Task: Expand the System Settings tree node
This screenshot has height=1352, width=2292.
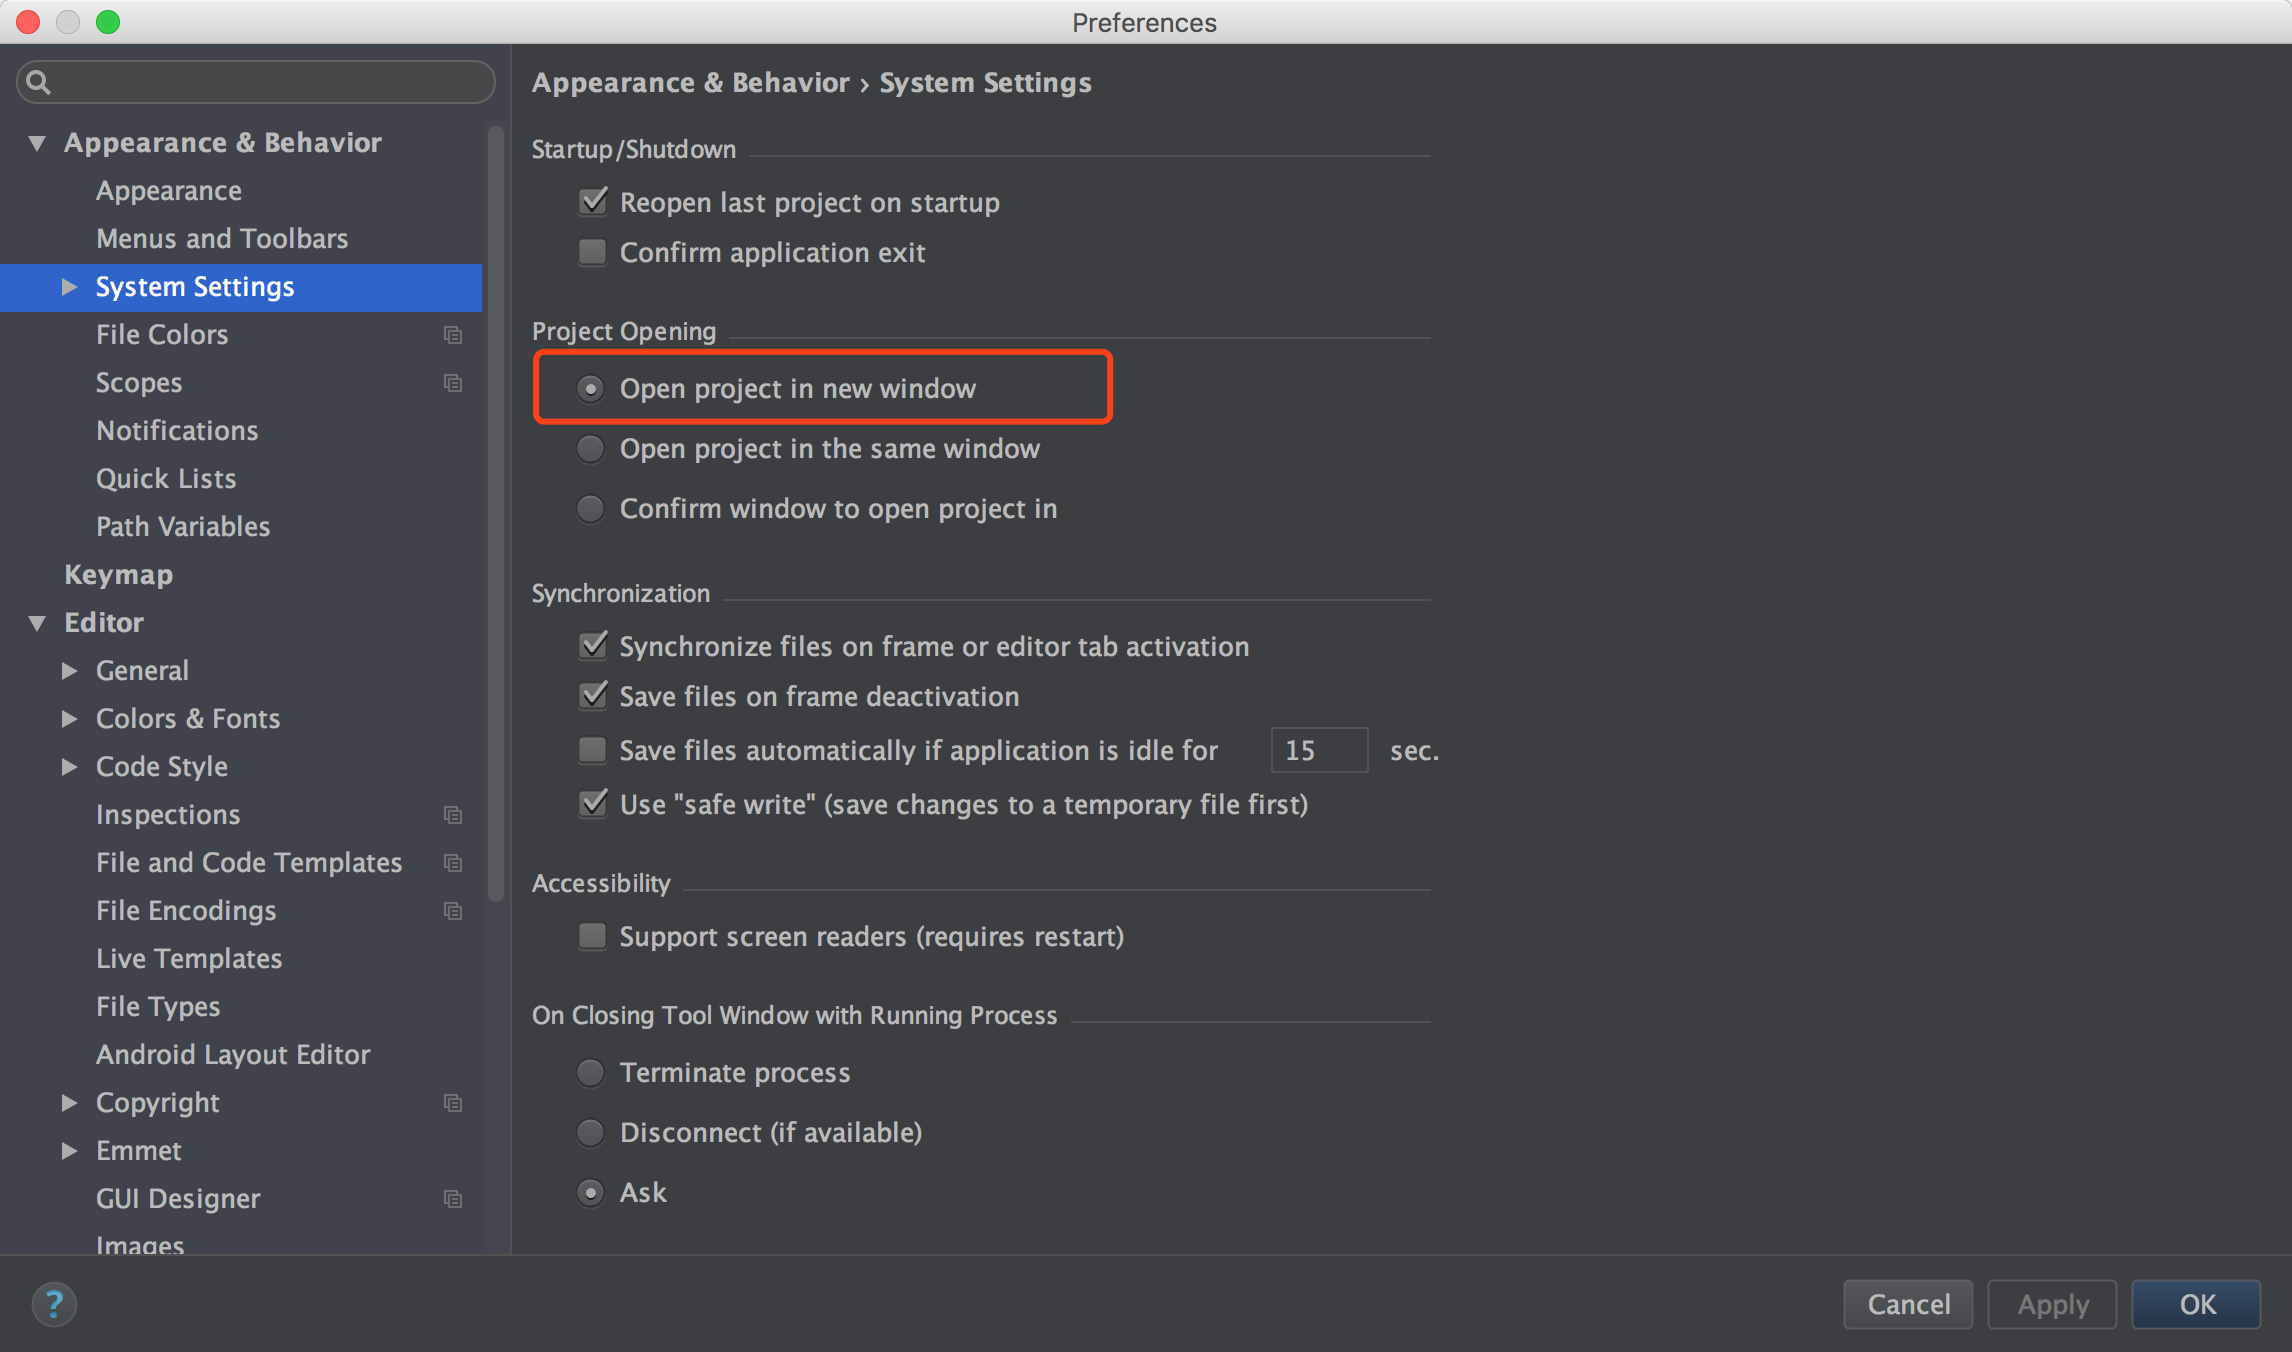Action: [x=69, y=287]
